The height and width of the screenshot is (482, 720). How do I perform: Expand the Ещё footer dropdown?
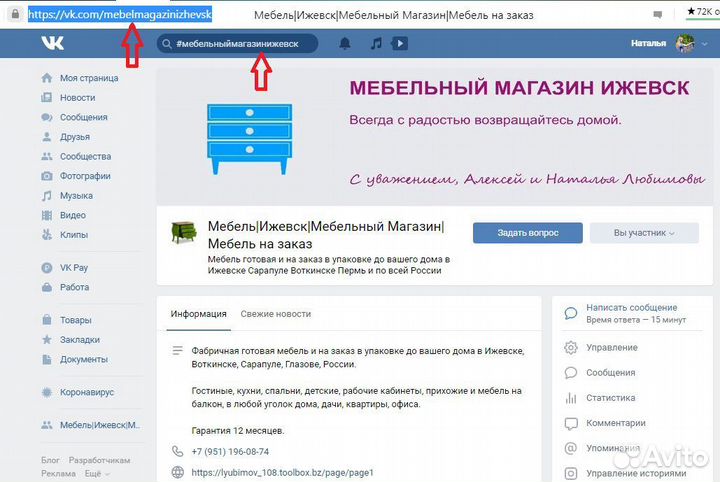tap(97, 473)
